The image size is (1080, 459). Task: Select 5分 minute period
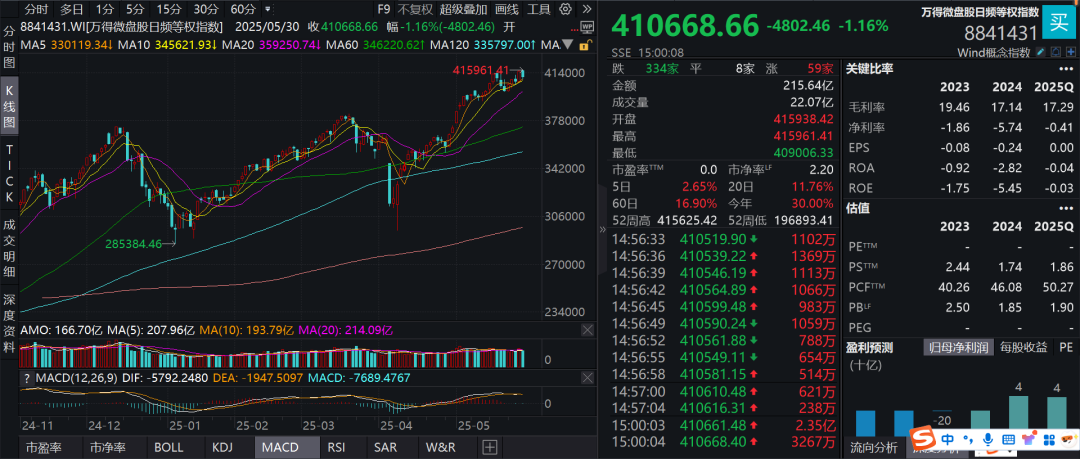135,10
